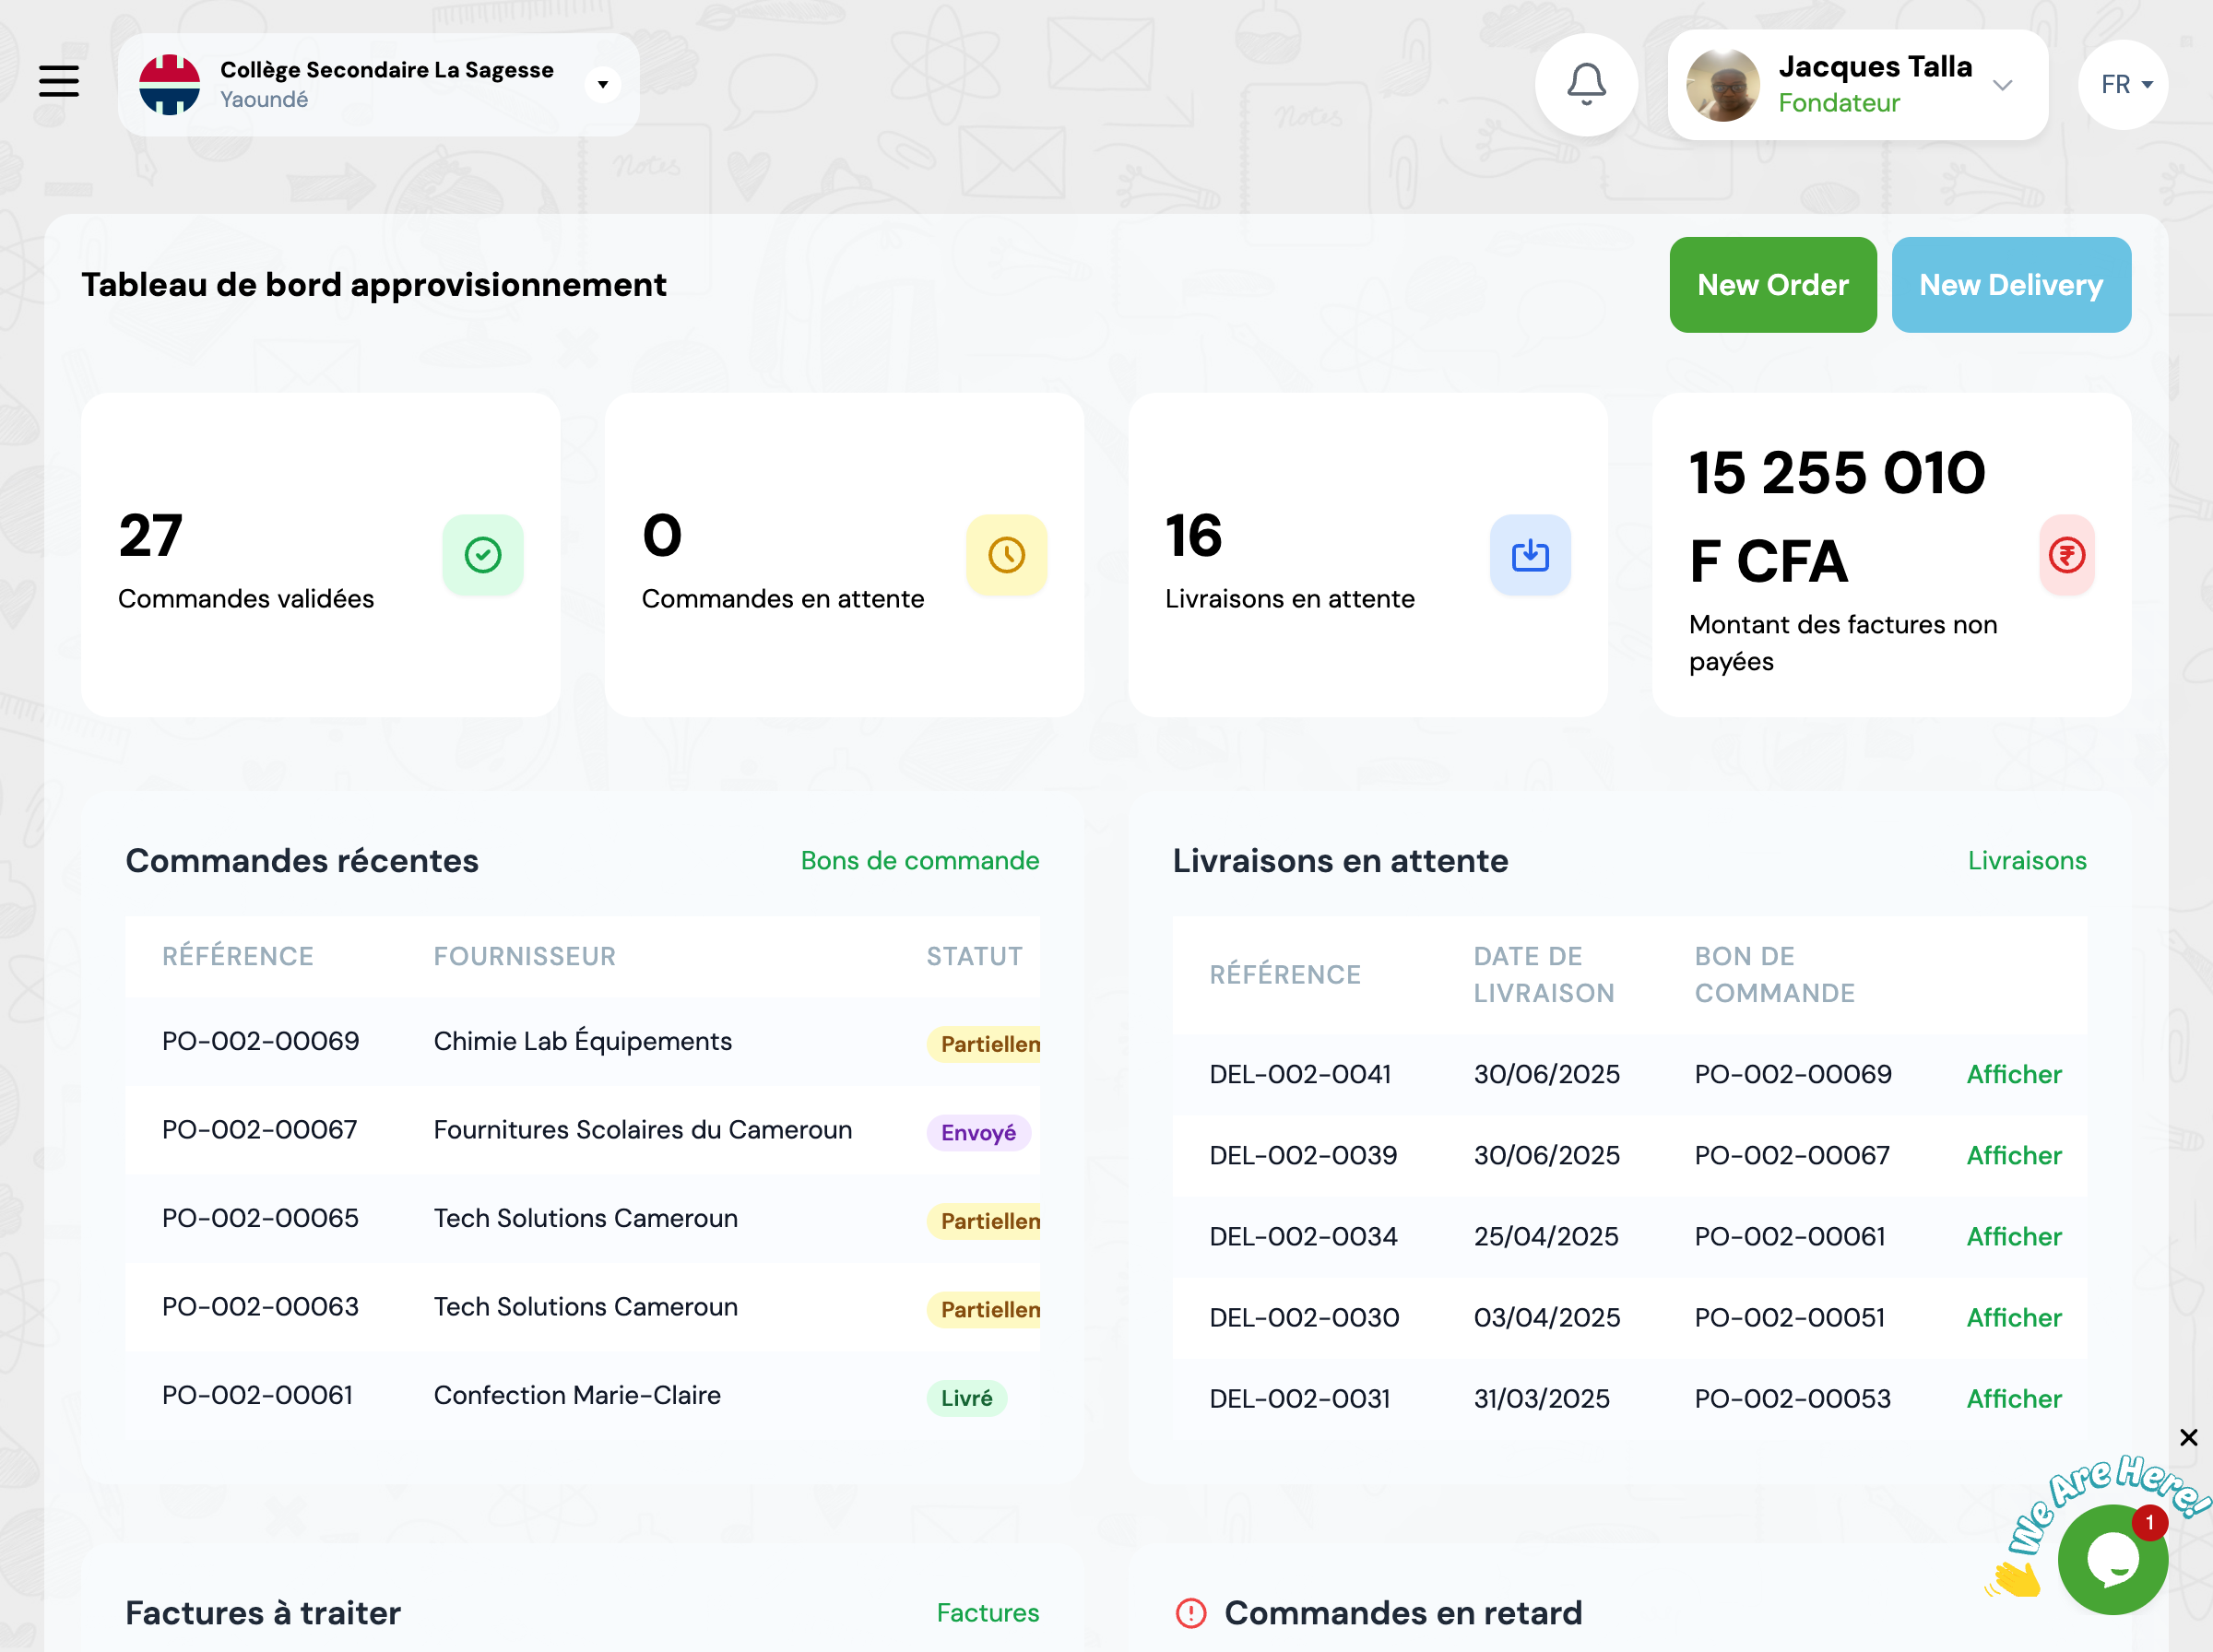Click the yellow clock pending orders icon
This screenshot has width=2213, height=1652.
click(x=1006, y=555)
